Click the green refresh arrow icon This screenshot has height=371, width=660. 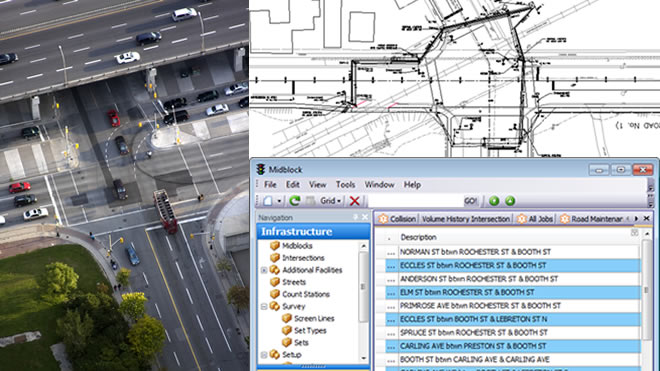294,201
